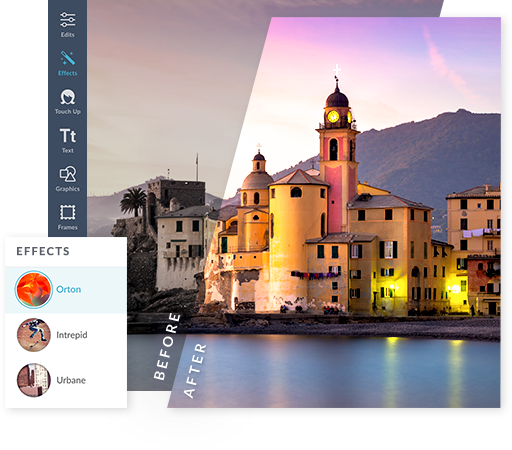512x450 pixels.
Task: Click the EFFECTS panel heading
Action: point(43,251)
